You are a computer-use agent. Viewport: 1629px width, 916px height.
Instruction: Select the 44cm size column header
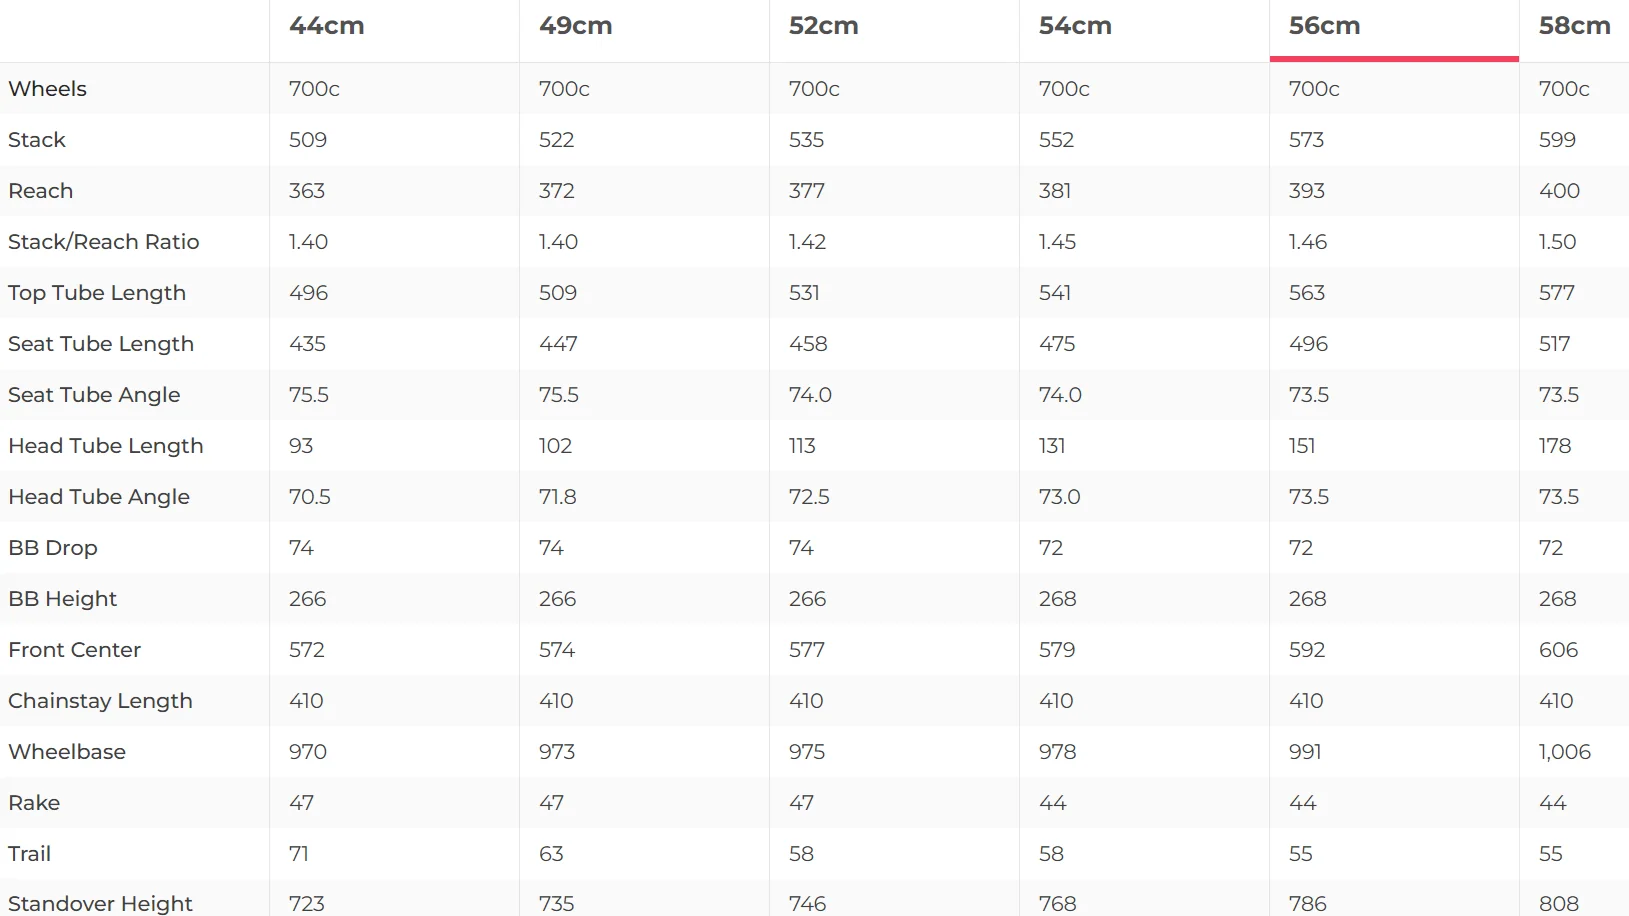coord(327,26)
